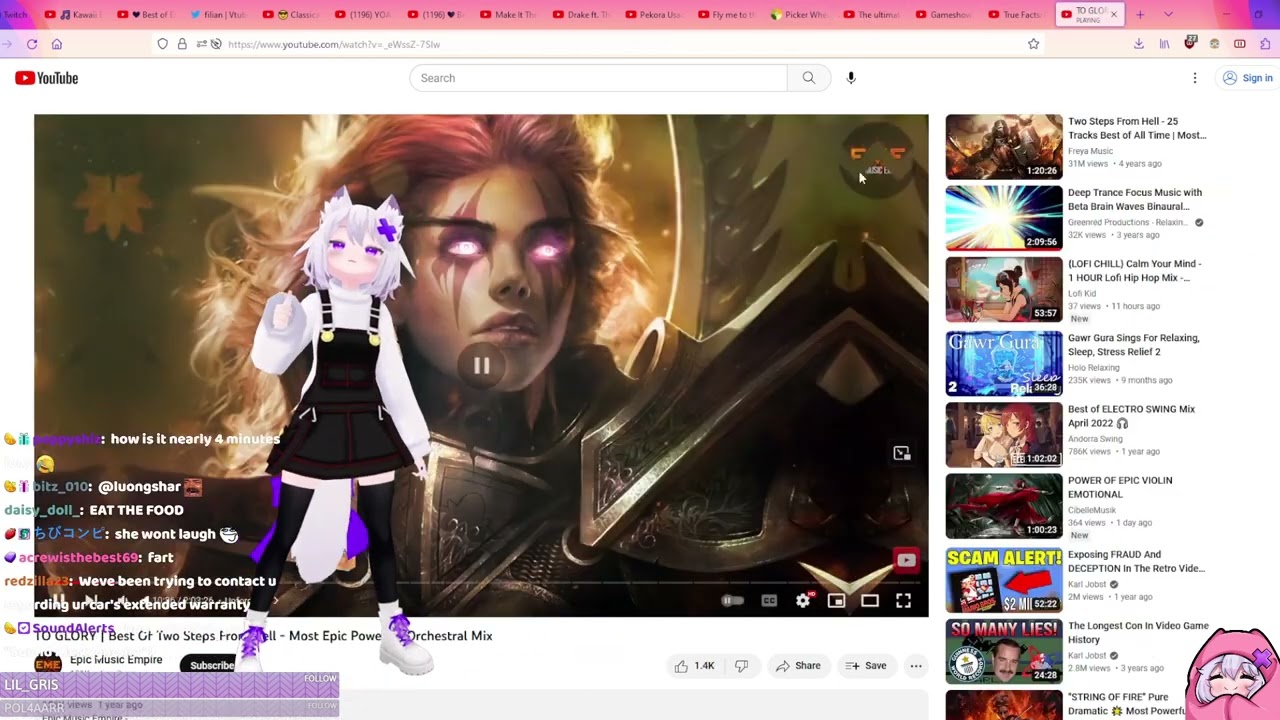
Task: Start voice search with microphone icon
Action: point(851,78)
